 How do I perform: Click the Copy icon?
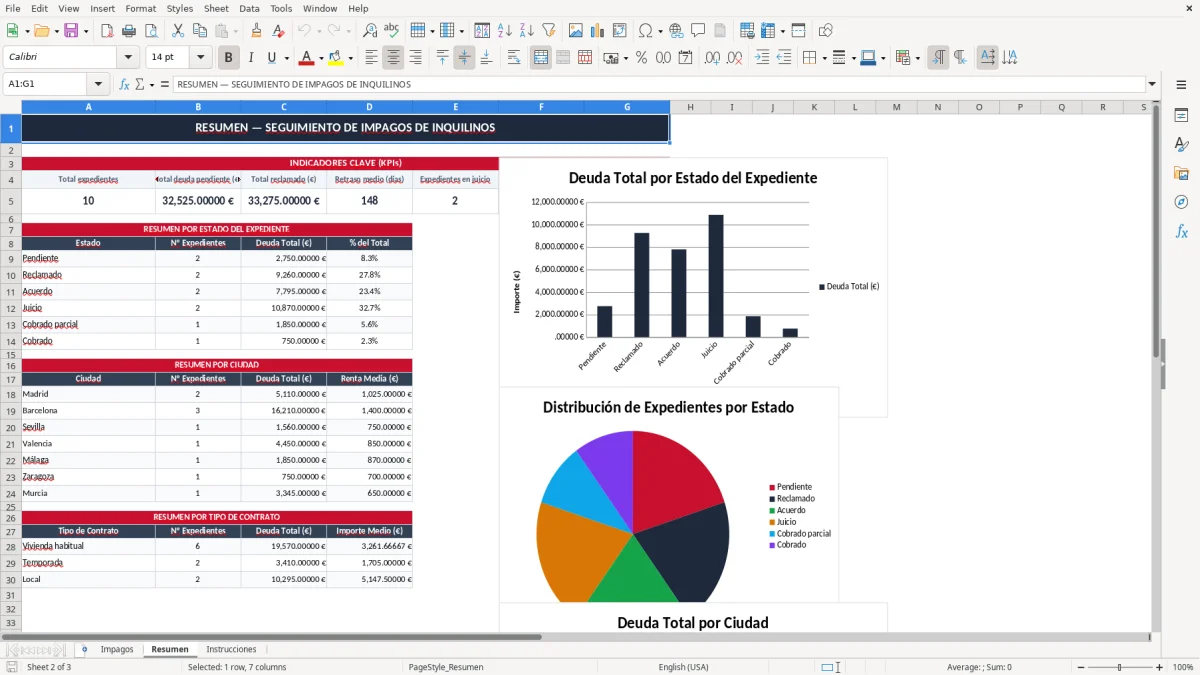(x=200, y=31)
